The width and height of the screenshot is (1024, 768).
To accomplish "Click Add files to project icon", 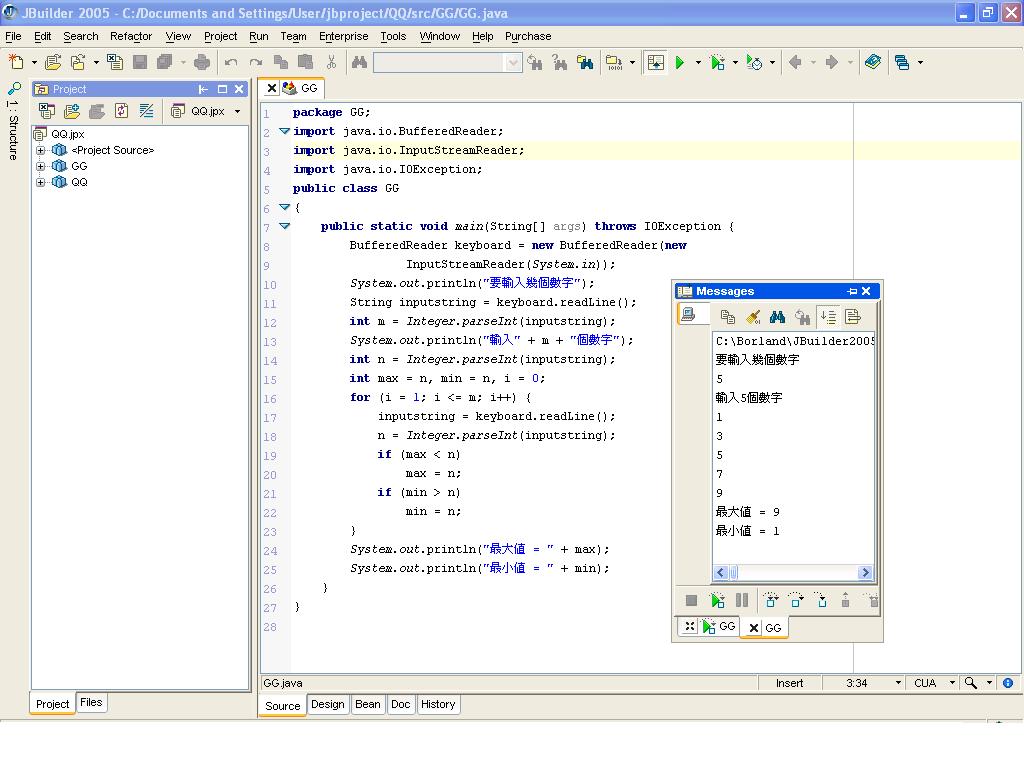I will click(x=72, y=111).
